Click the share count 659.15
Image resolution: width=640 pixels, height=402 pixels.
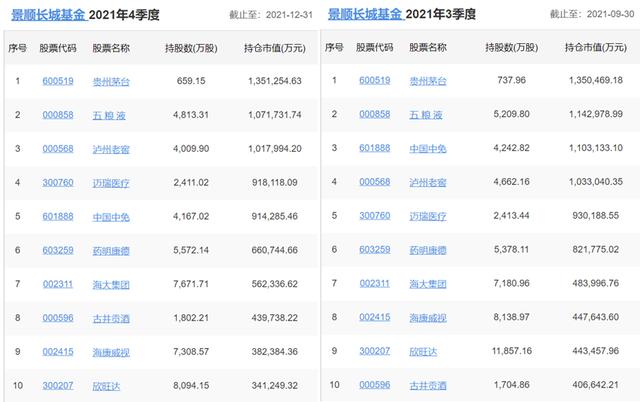pos(191,81)
